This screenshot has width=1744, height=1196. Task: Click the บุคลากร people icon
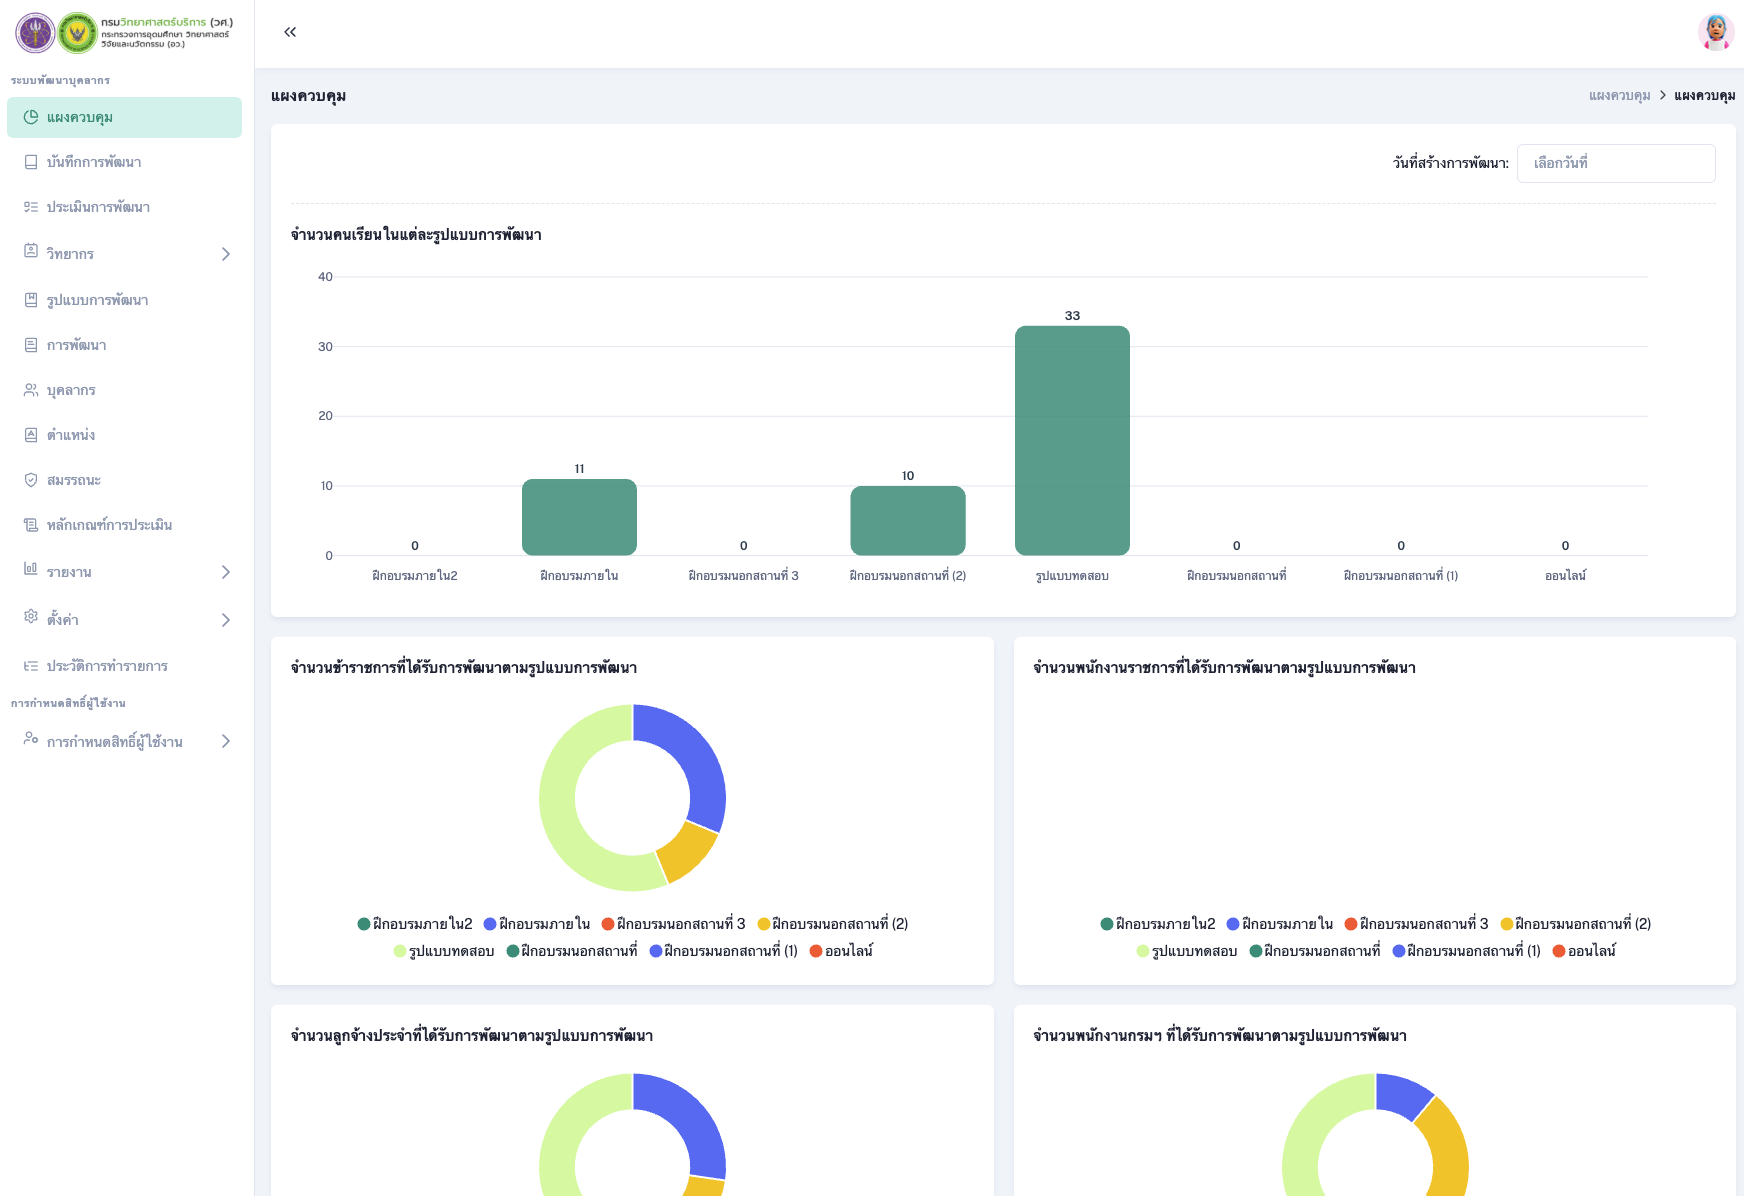[31, 390]
